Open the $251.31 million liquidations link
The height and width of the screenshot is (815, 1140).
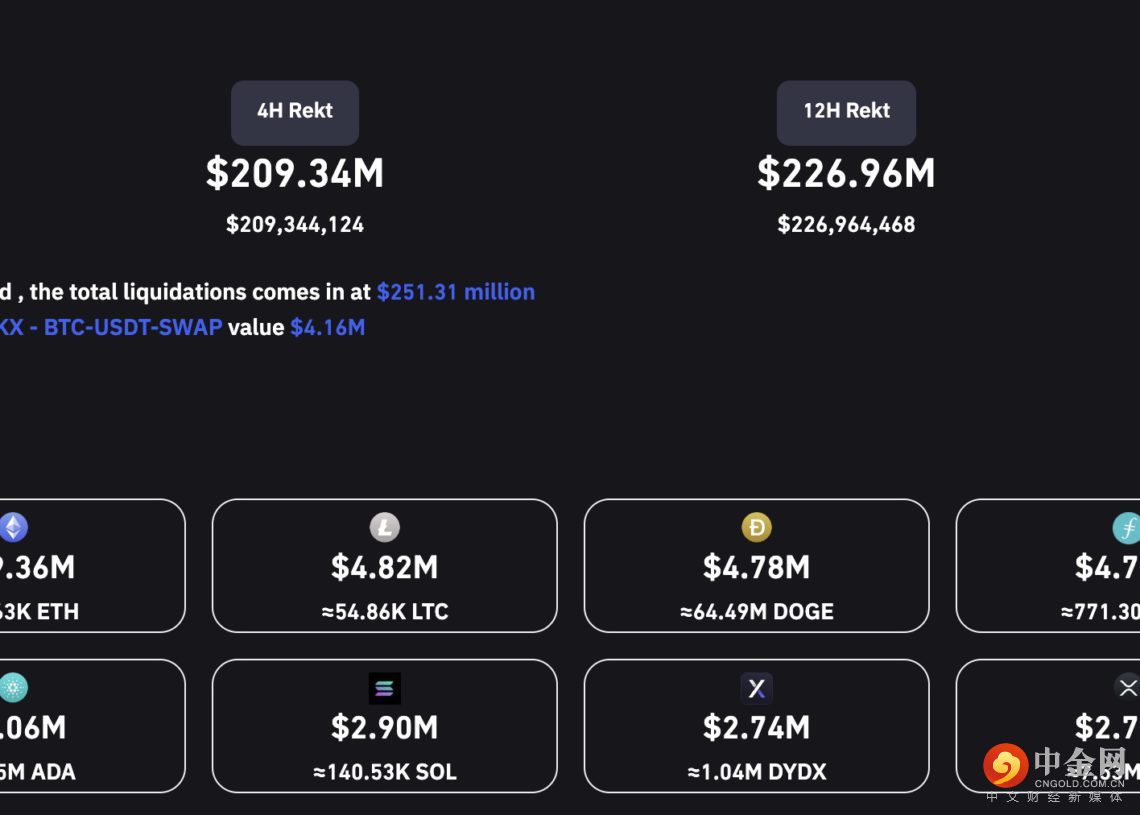(x=456, y=292)
